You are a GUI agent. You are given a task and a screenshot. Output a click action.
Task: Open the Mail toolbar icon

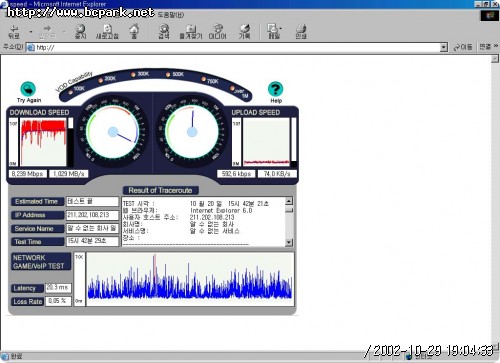pos(273,32)
